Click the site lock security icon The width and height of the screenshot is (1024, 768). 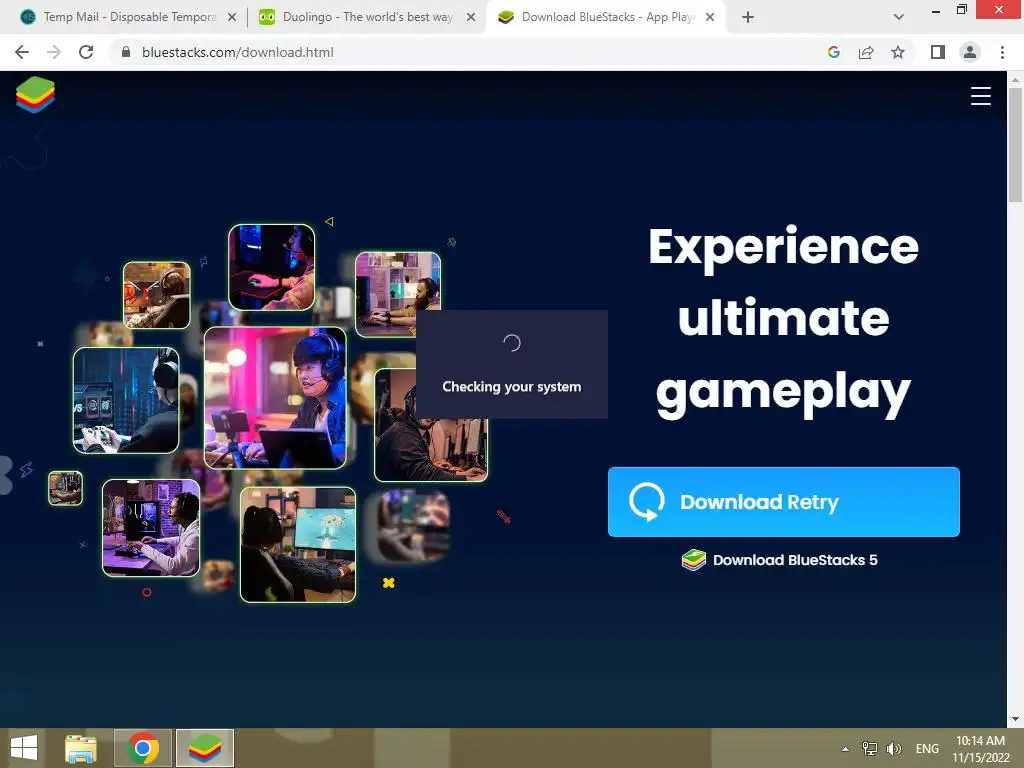point(126,52)
